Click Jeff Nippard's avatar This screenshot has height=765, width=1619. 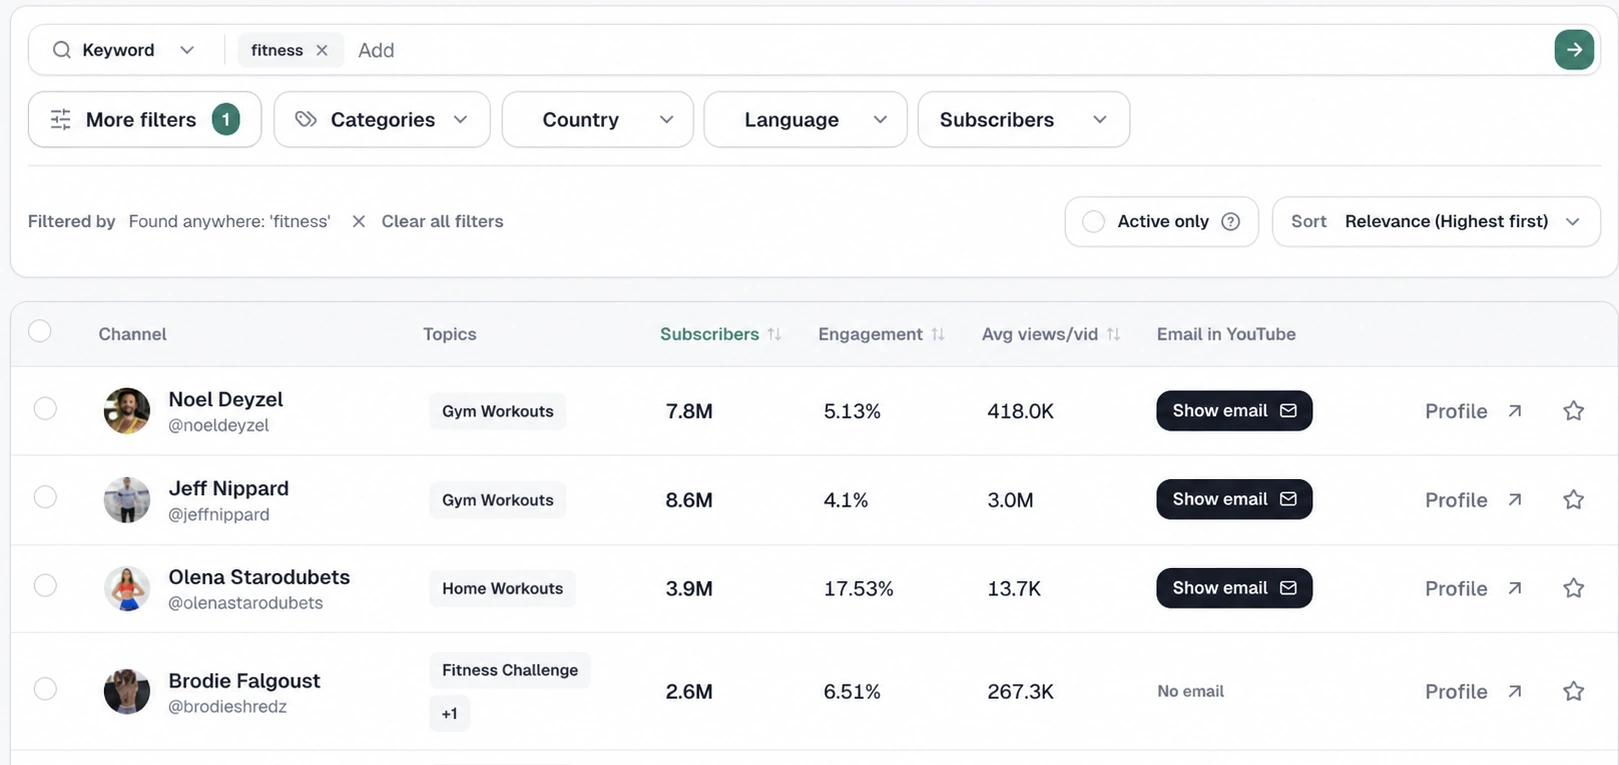[127, 500]
